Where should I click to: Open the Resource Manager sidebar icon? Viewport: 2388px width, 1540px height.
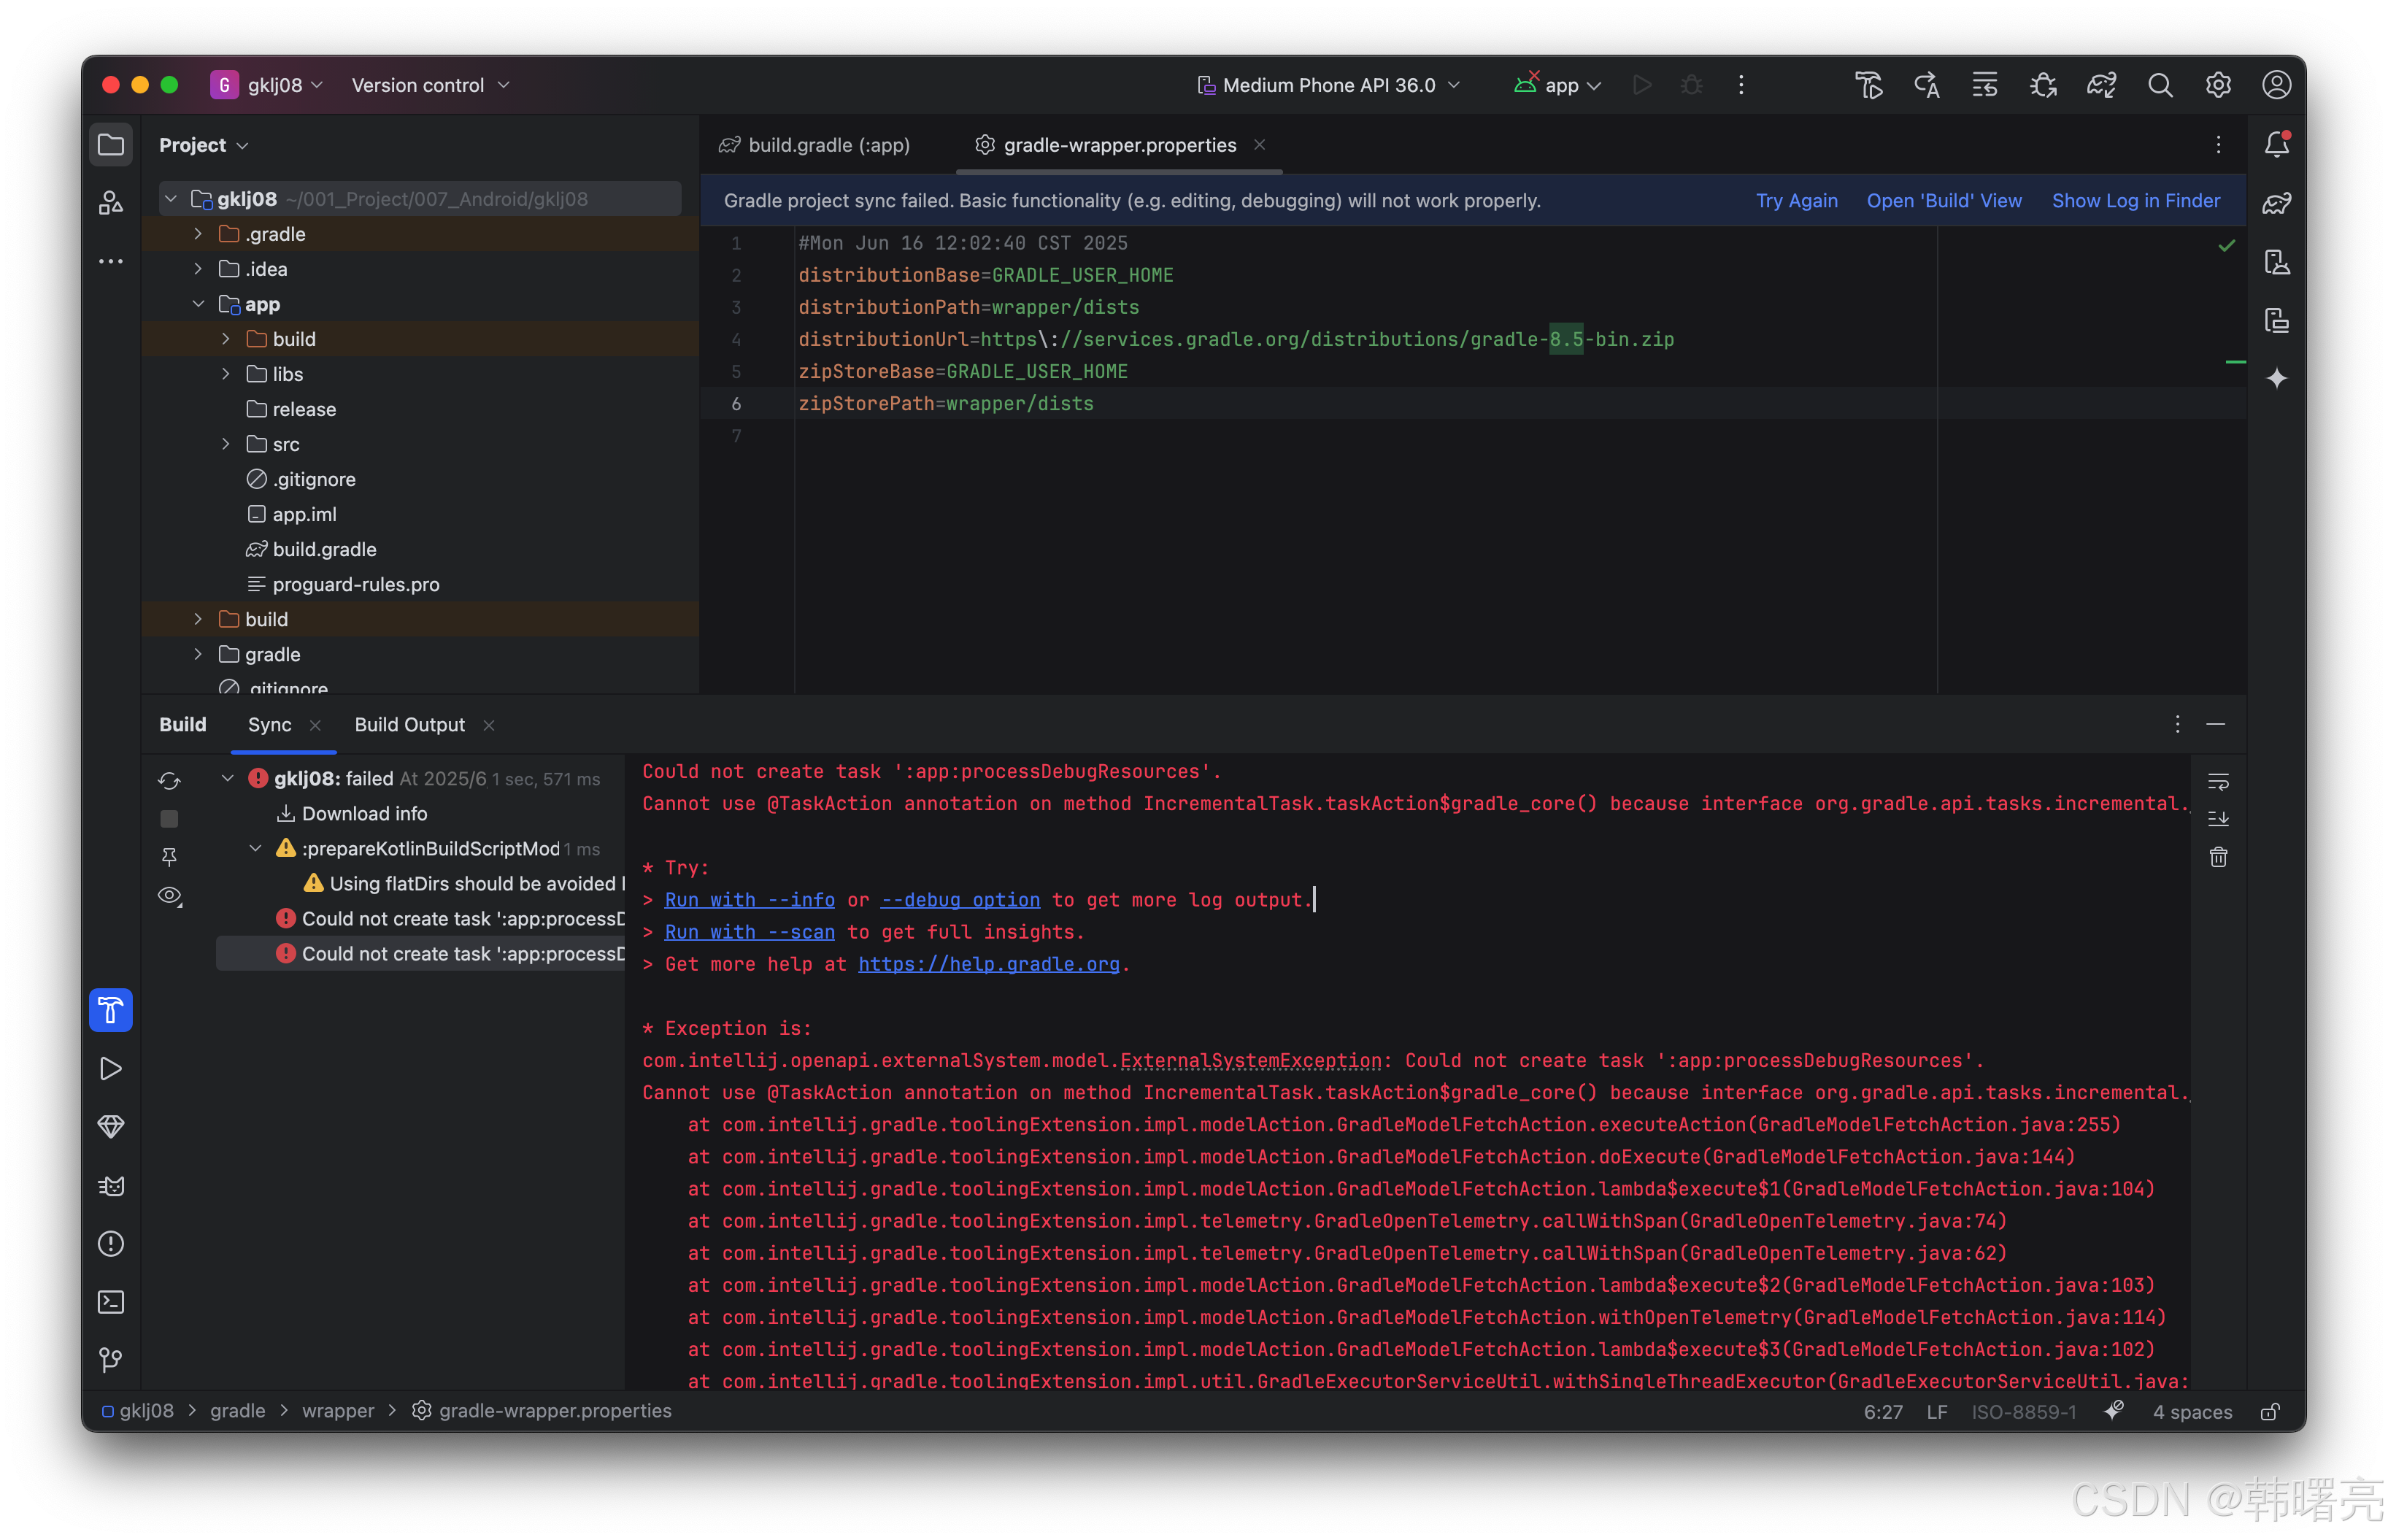[x=111, y=203]
